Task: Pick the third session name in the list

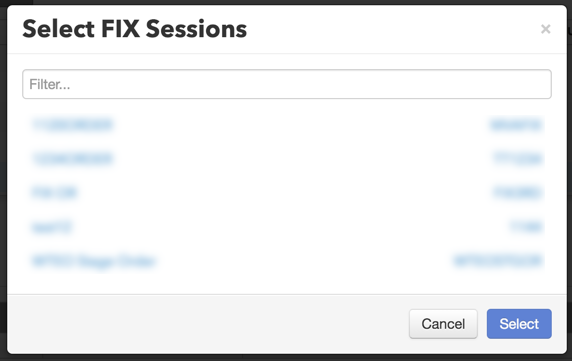Action: click(54, 193)
